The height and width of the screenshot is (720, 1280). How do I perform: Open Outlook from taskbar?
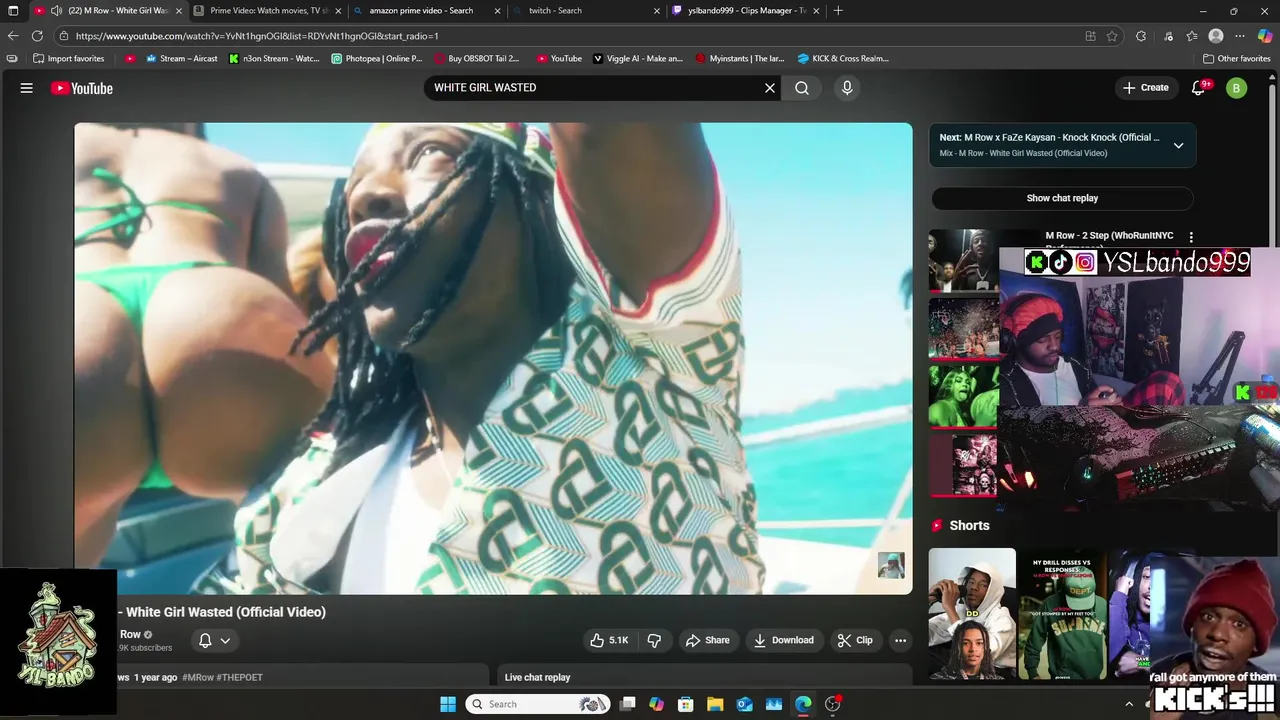pyautogui.click(x=744, y=704)
